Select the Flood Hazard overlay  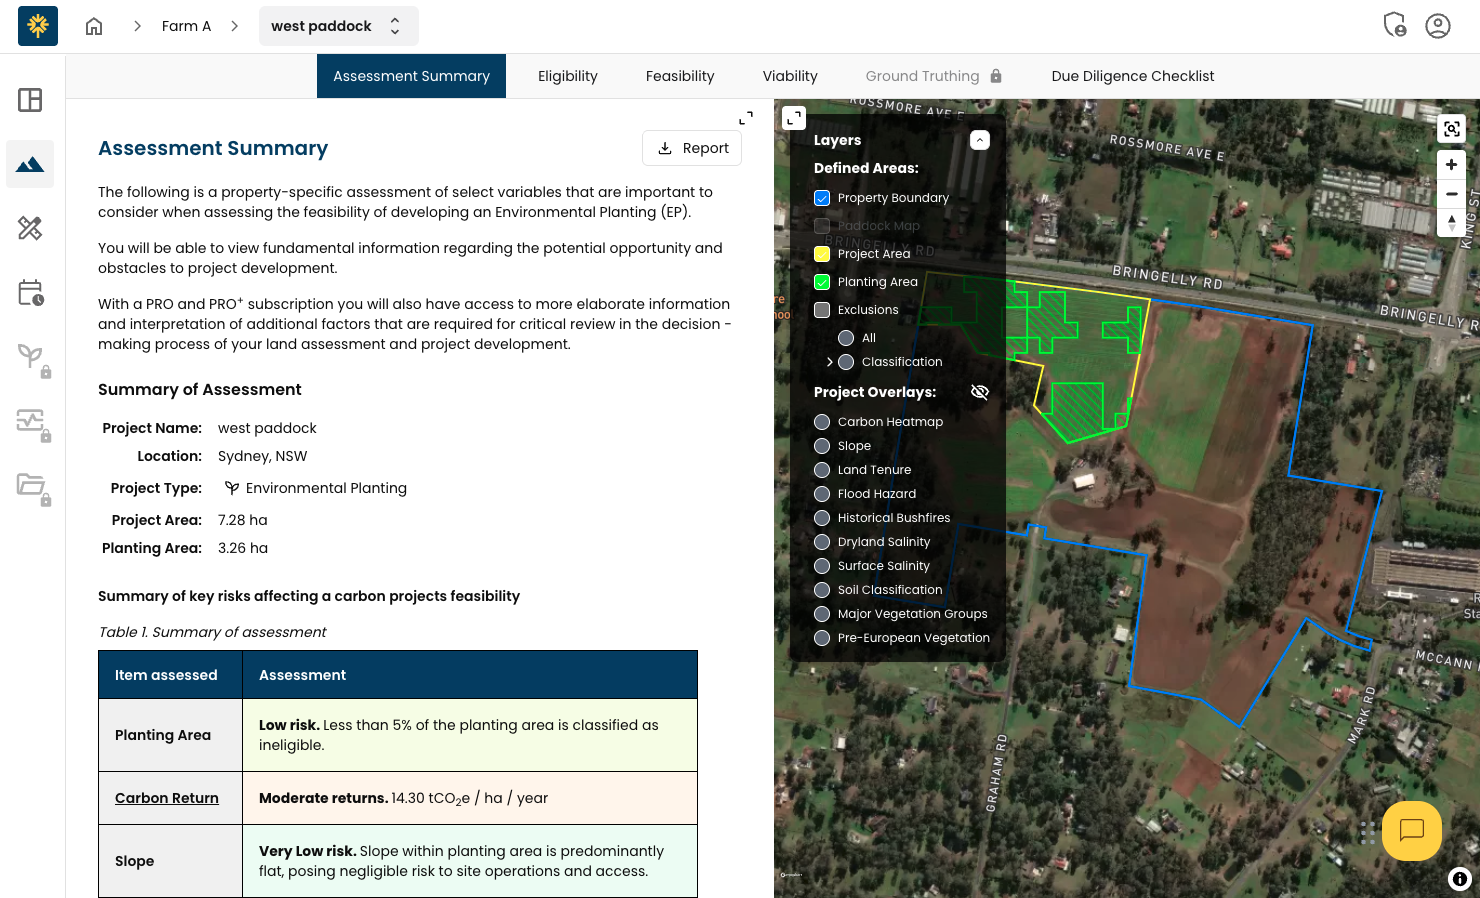point(822,494)
